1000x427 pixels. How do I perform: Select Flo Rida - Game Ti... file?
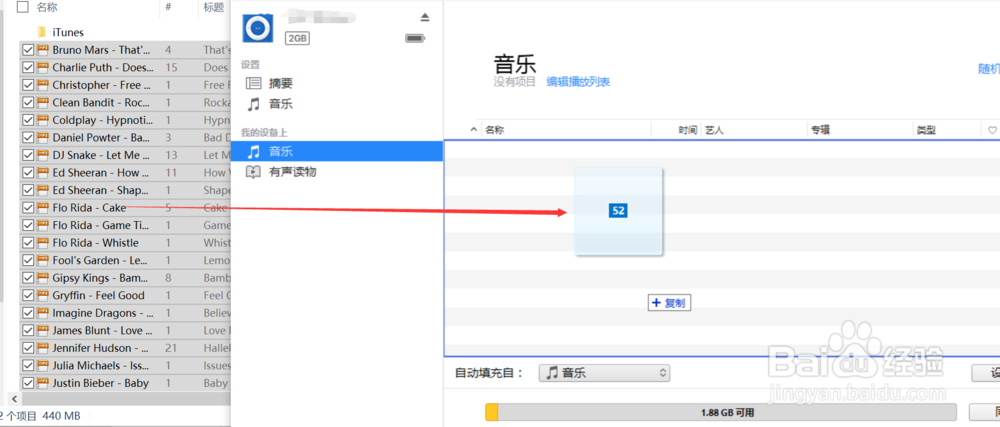coord(101,225)
